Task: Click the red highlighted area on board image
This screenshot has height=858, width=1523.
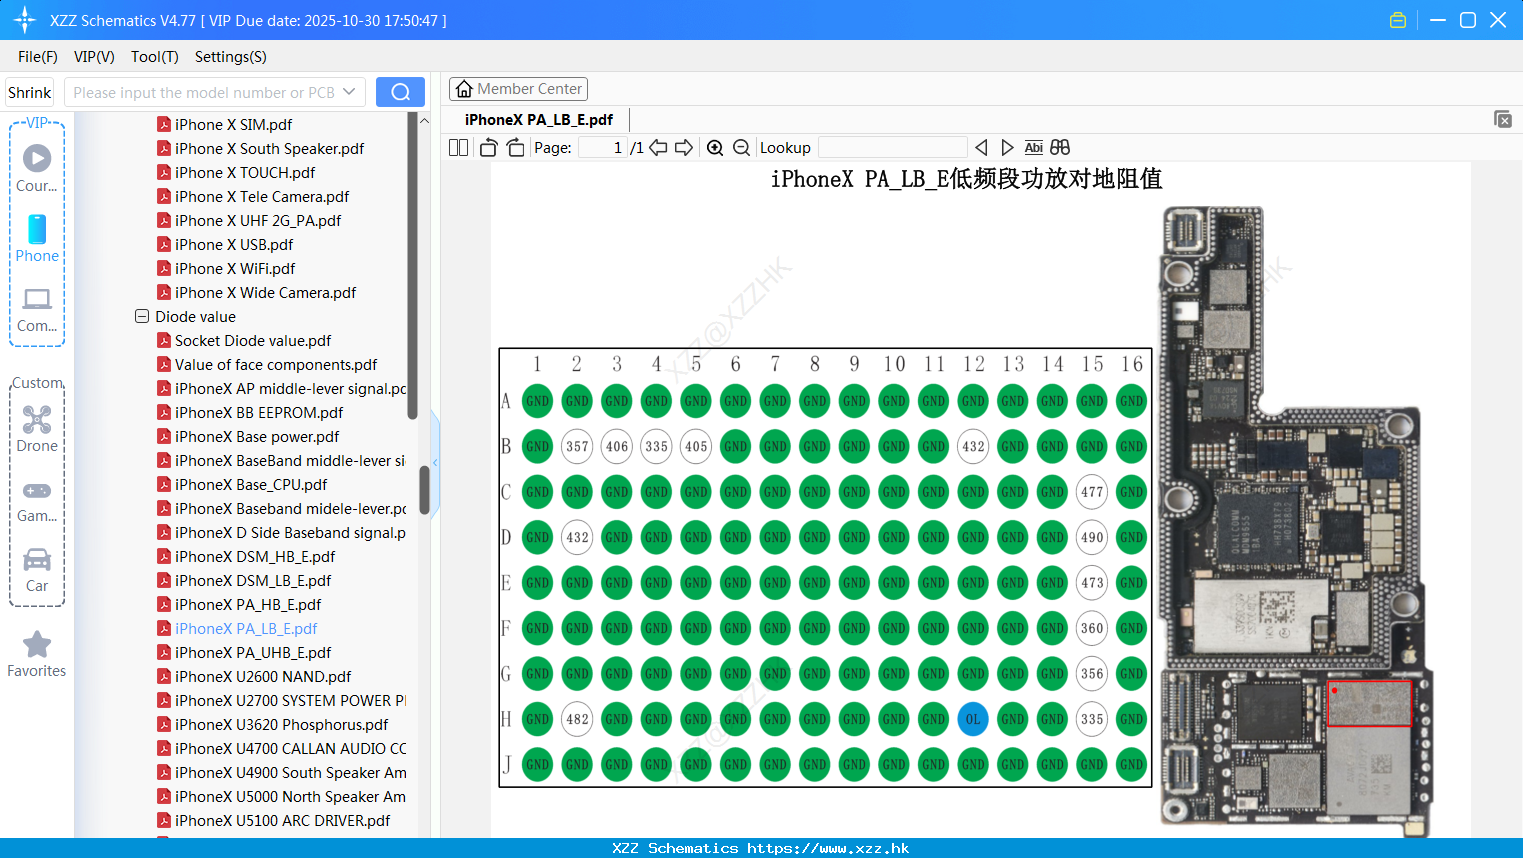Action: (x=1369, y=704)
